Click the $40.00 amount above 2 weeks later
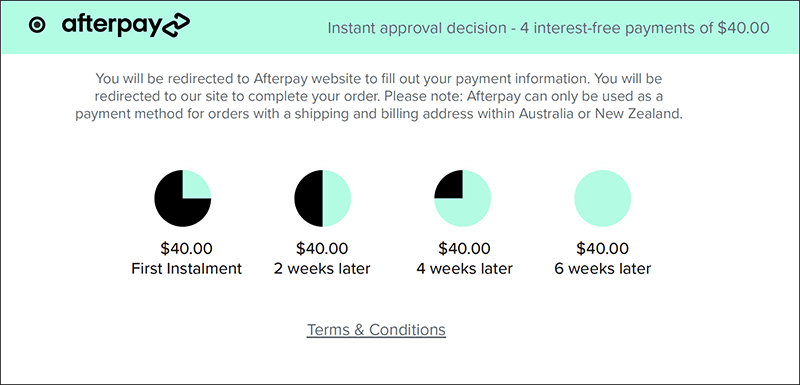The height and width of the screenshot is (385, 800). [322, 249]
